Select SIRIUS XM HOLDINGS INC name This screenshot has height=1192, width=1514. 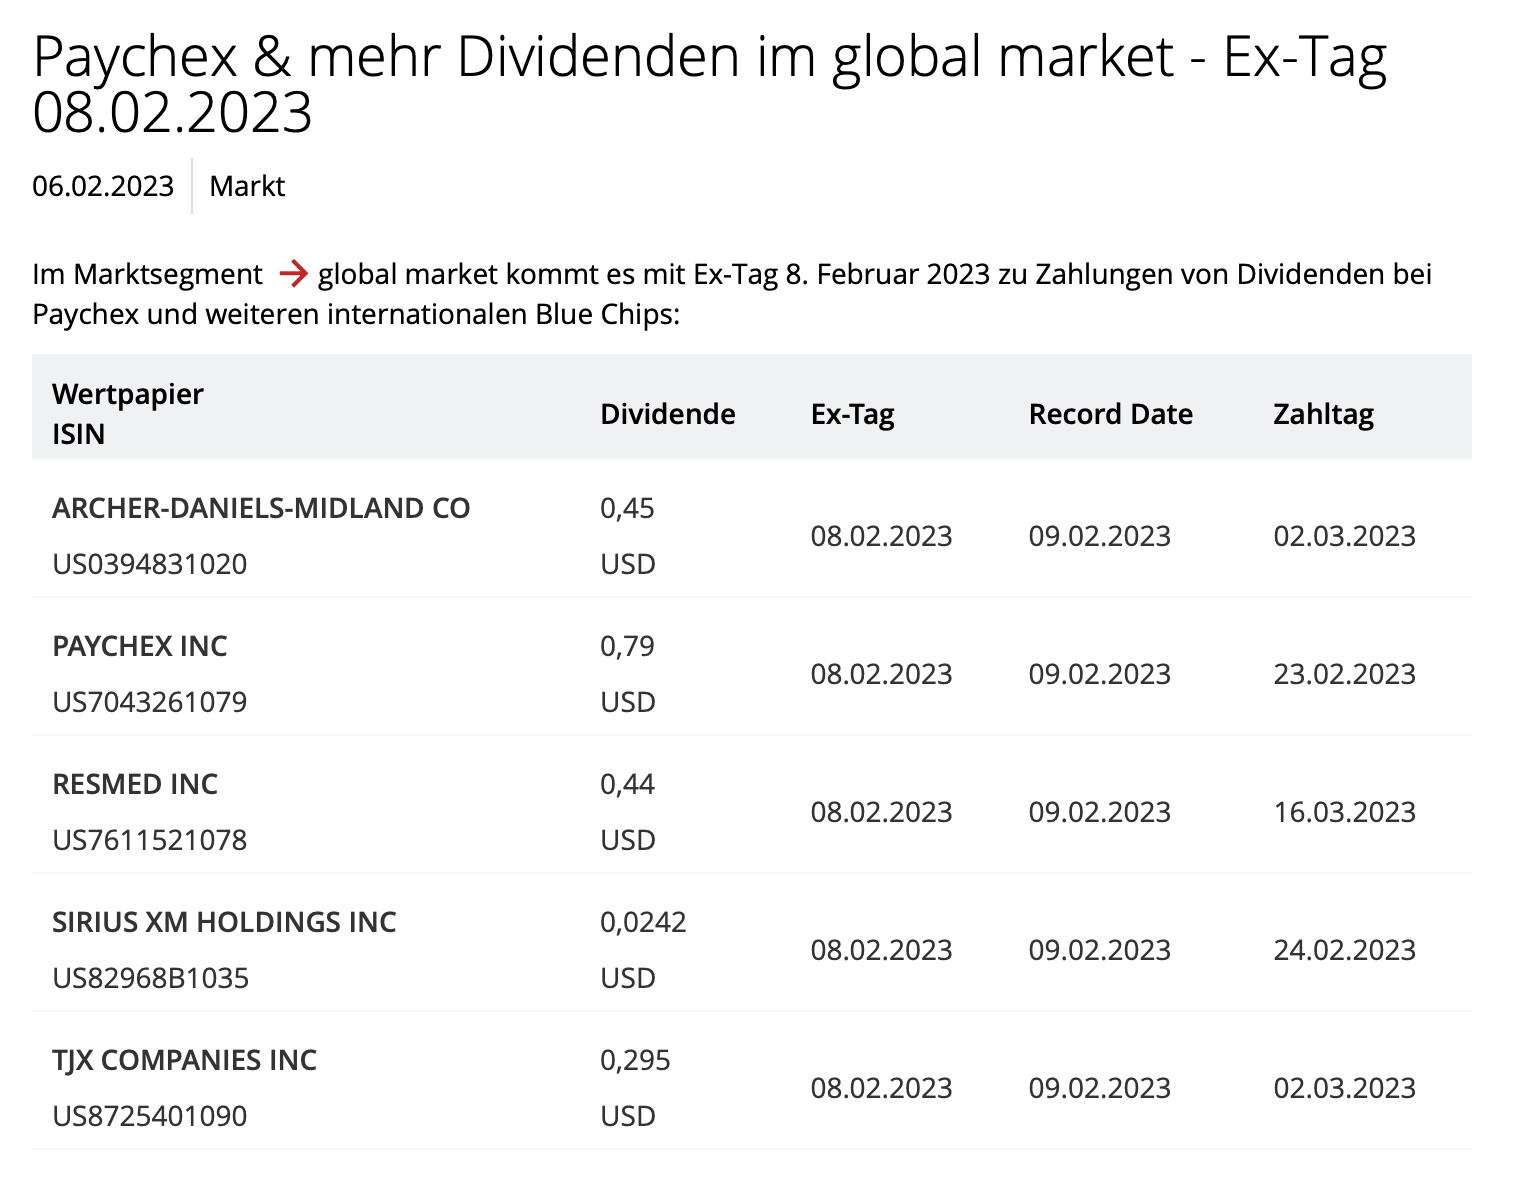pos(224,922)
